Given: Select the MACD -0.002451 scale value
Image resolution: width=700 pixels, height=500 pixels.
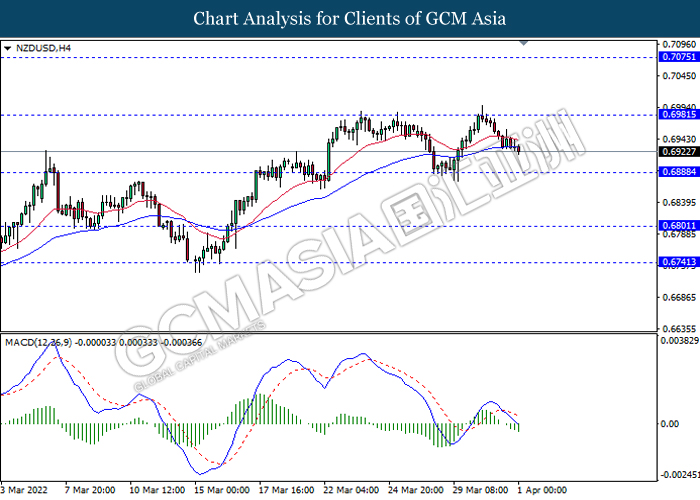Looking at the screenshot, I should coord(679,475).
